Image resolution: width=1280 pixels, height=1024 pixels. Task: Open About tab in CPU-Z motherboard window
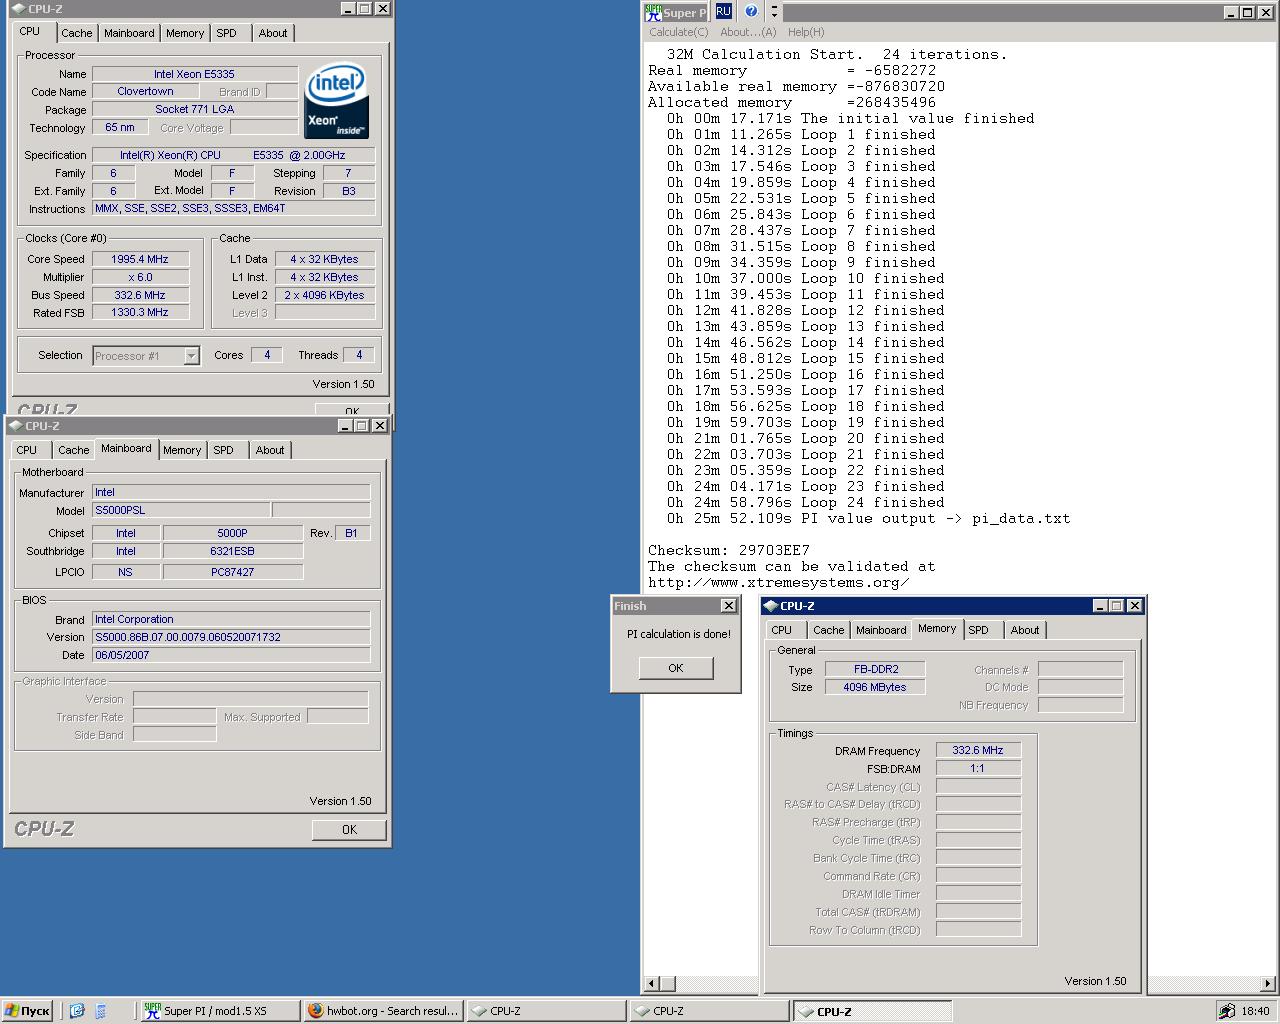pyautogui.click(x=270, y=450)
